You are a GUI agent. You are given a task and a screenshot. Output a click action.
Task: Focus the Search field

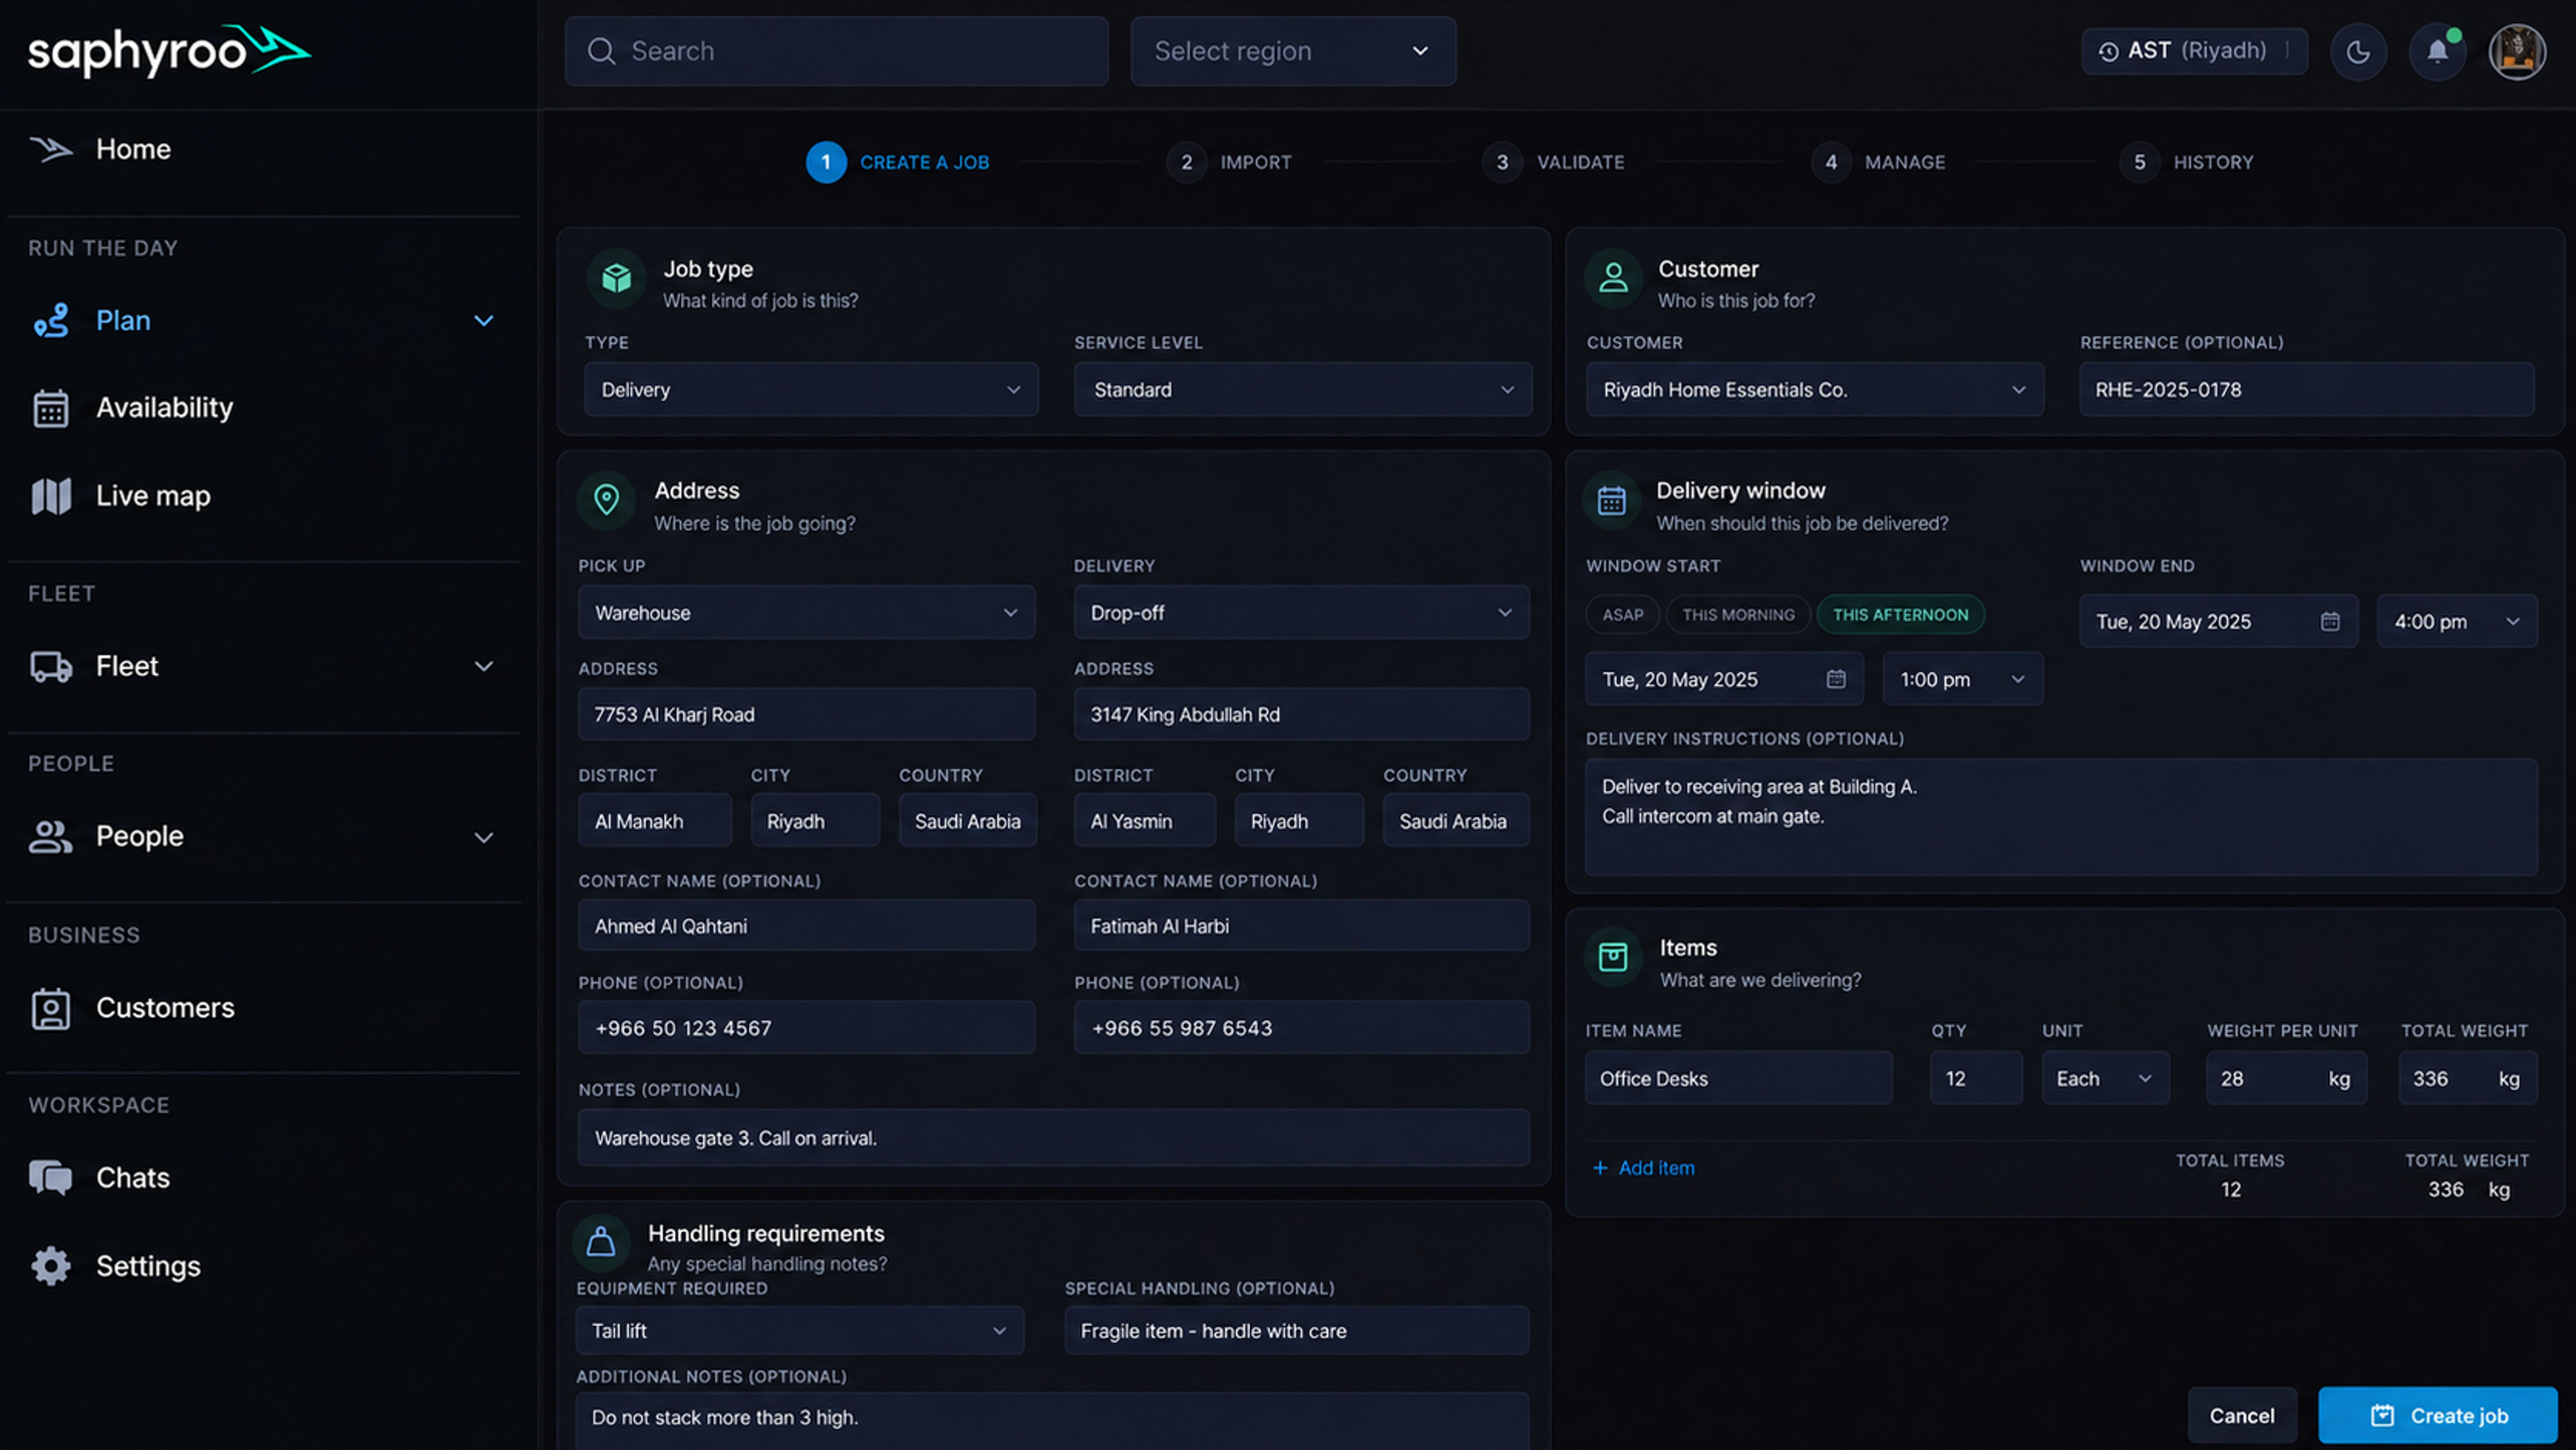coord(836,51)
